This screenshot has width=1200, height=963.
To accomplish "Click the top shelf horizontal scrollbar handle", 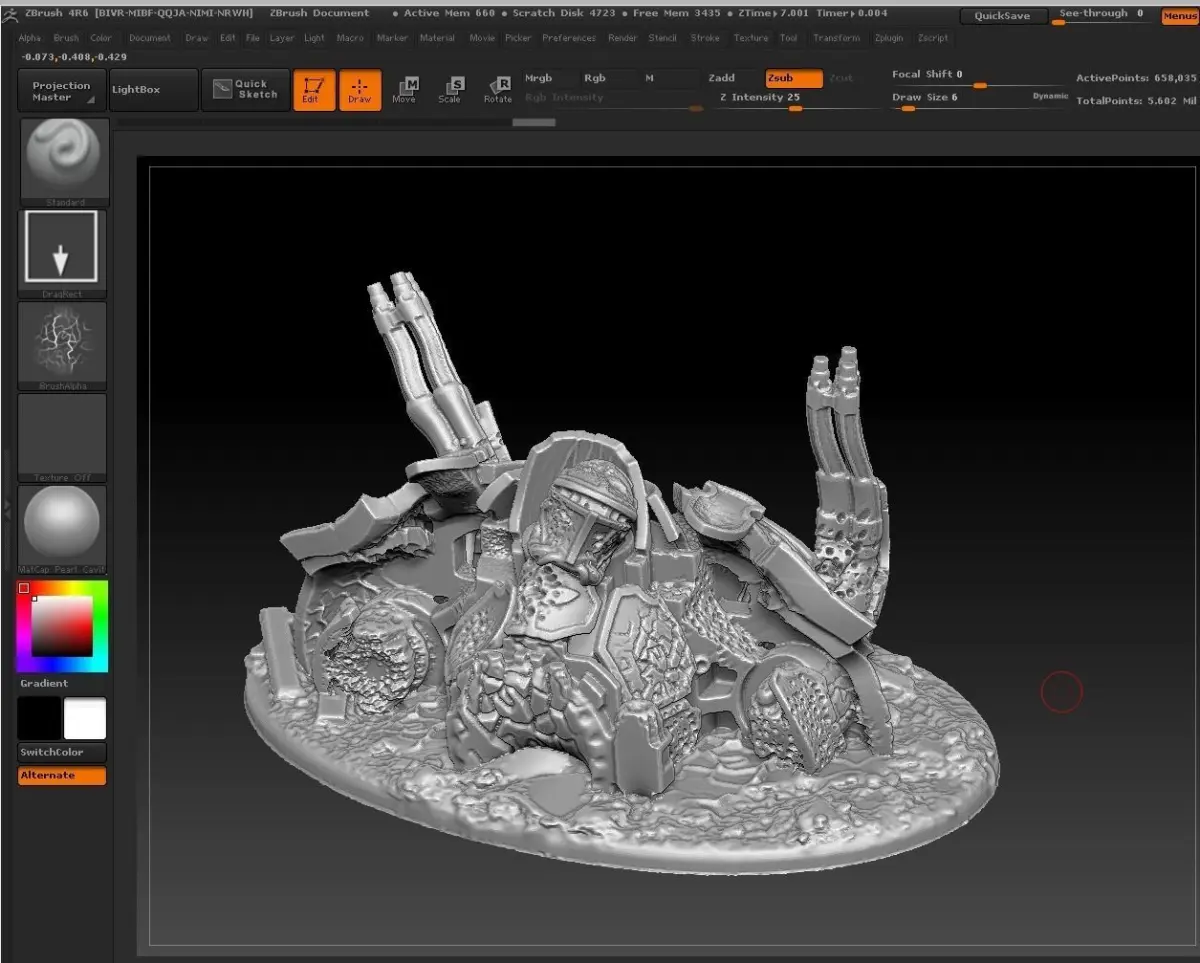I will tap(534, 123).
